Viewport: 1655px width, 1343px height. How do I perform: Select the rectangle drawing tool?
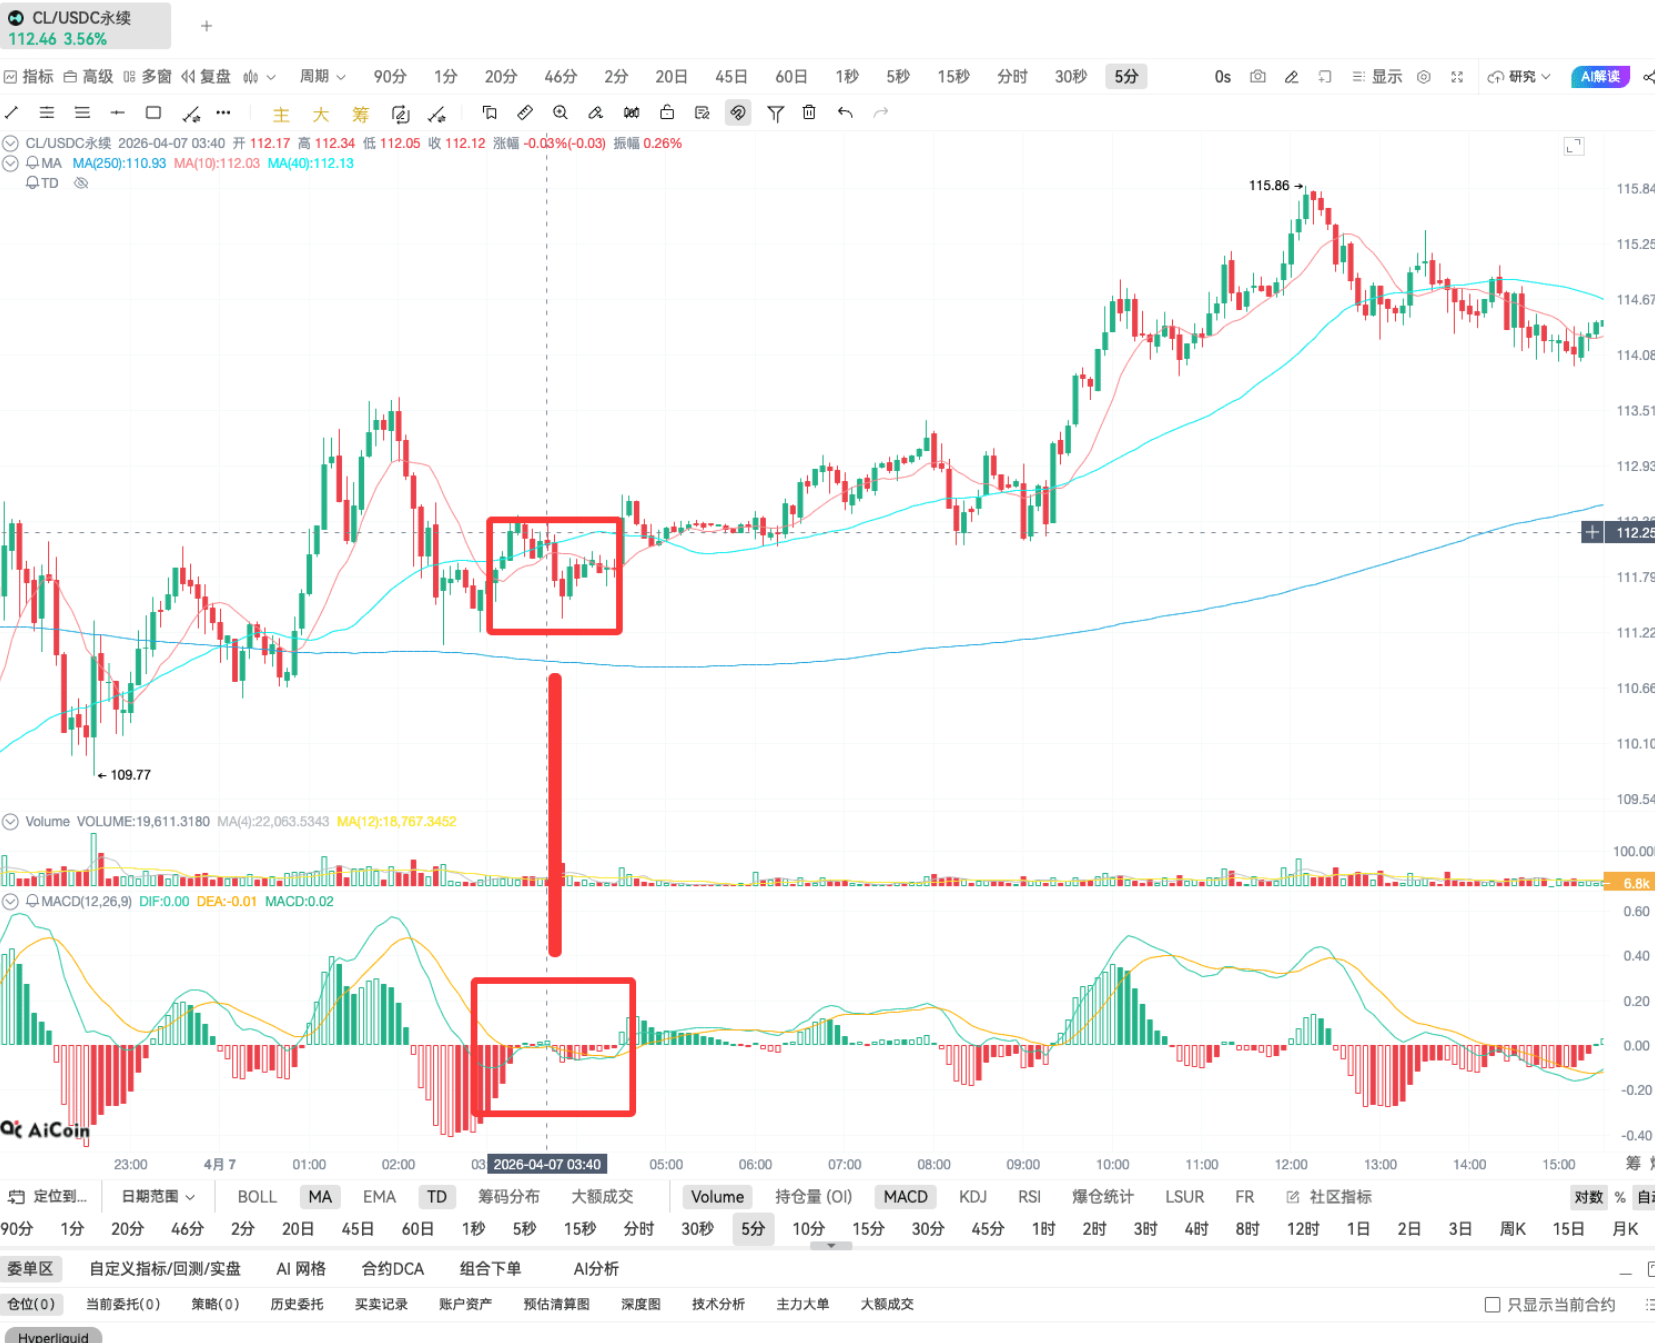pyautogui.click(x=153, y=113)
